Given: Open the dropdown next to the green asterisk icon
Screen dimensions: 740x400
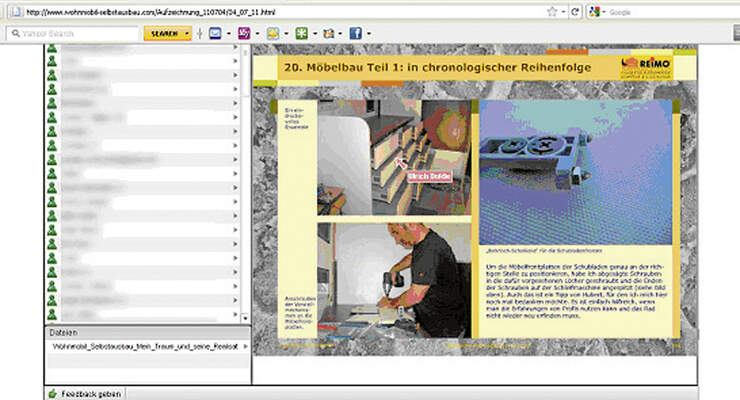Looking at the screenshot, I should tap(315, 33).
